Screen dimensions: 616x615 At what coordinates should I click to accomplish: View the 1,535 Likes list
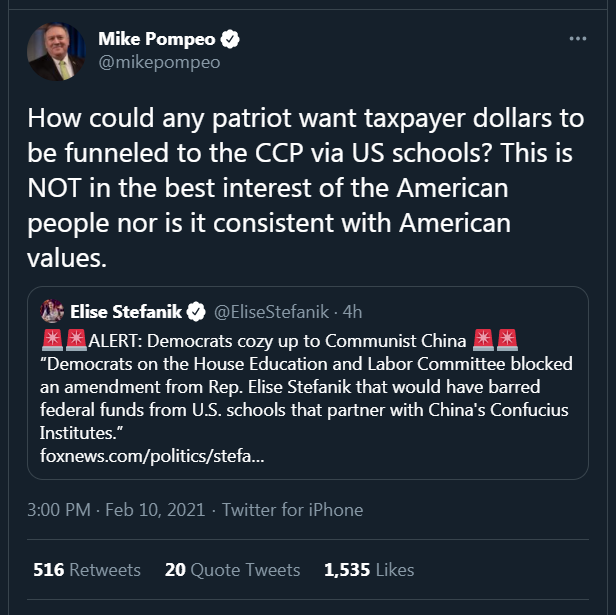369,570
